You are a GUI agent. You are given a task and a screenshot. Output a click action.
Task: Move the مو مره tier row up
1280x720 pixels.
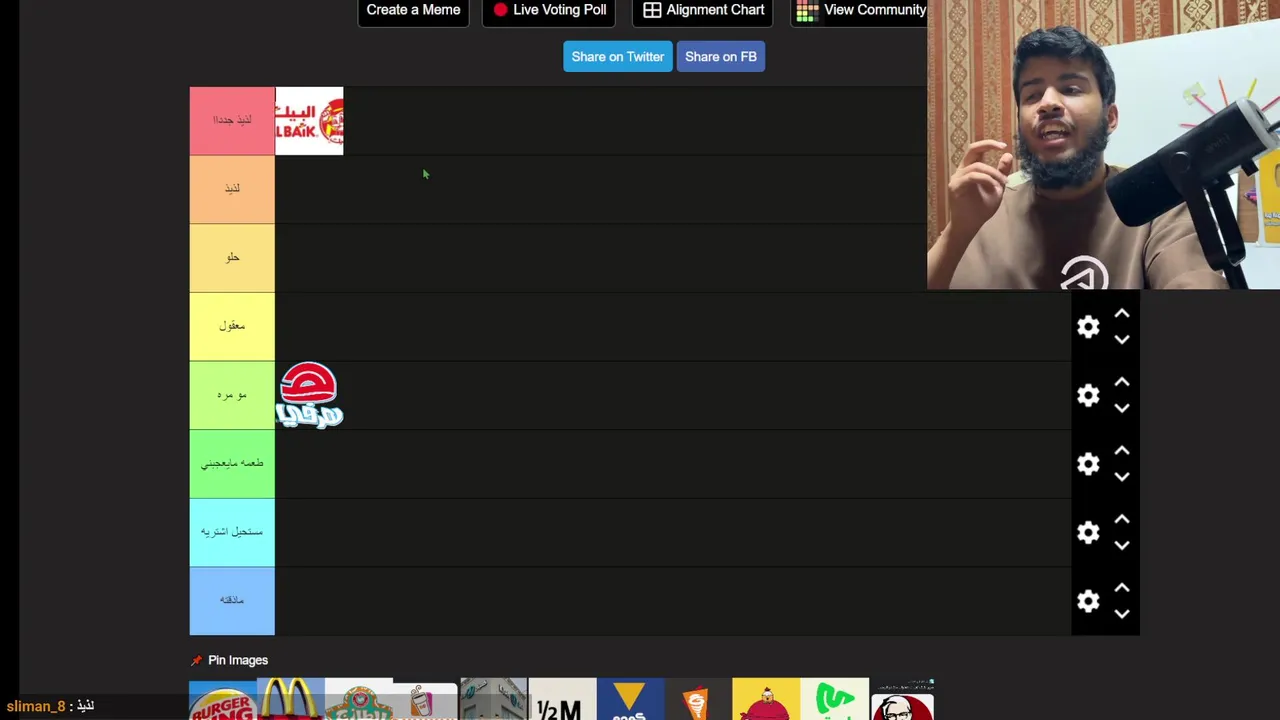click(1122, 383)
